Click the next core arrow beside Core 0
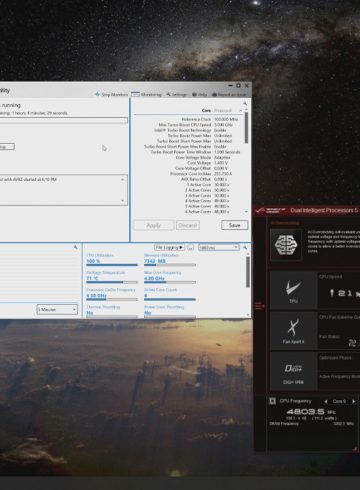Viewport: 360px width, 490px height. 354,401
